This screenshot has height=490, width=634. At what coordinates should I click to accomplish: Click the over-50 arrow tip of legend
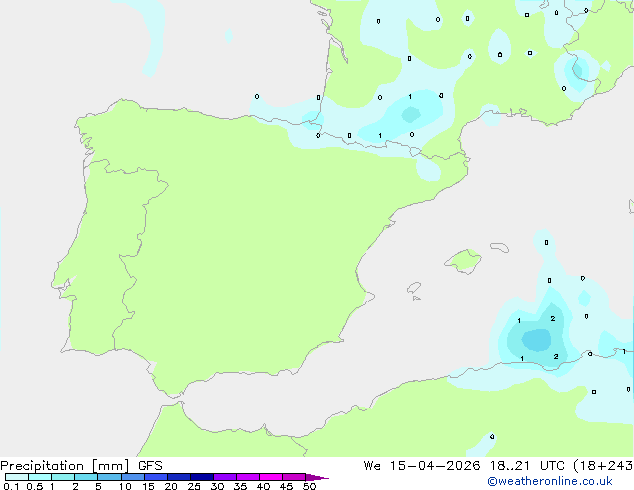coord(317,477)
